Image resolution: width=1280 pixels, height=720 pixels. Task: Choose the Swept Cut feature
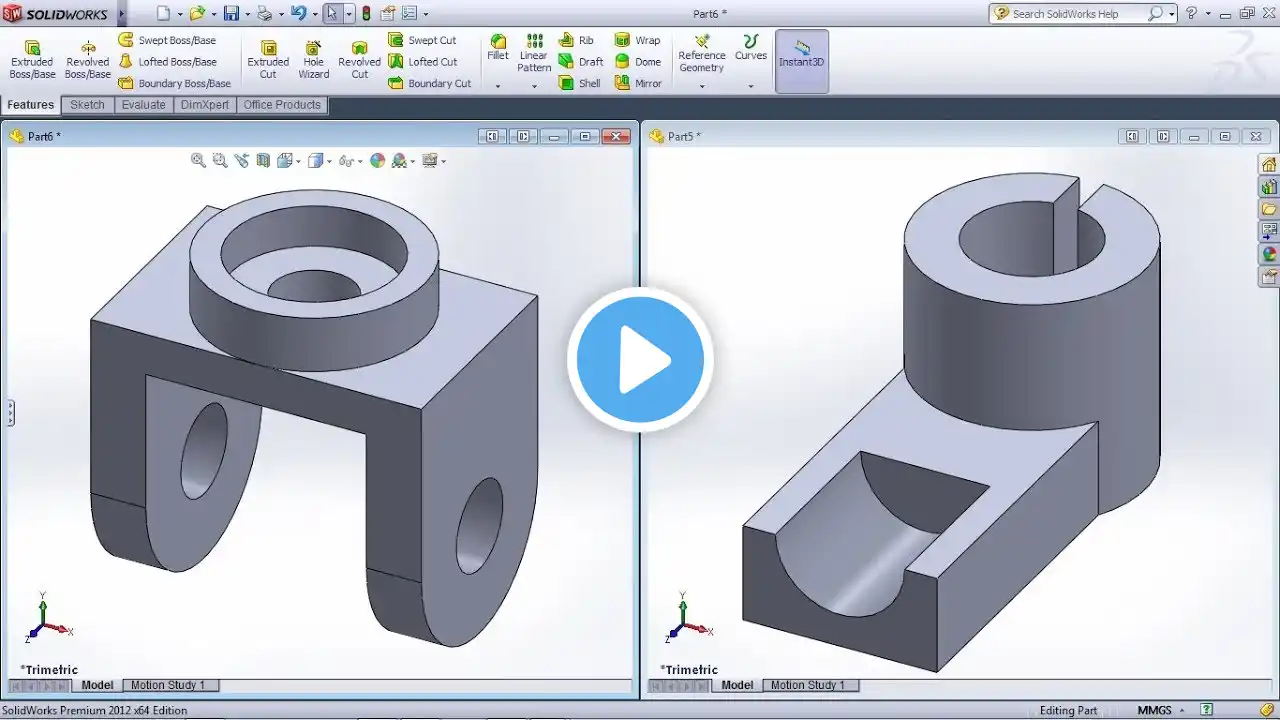(x=422, y=40)
